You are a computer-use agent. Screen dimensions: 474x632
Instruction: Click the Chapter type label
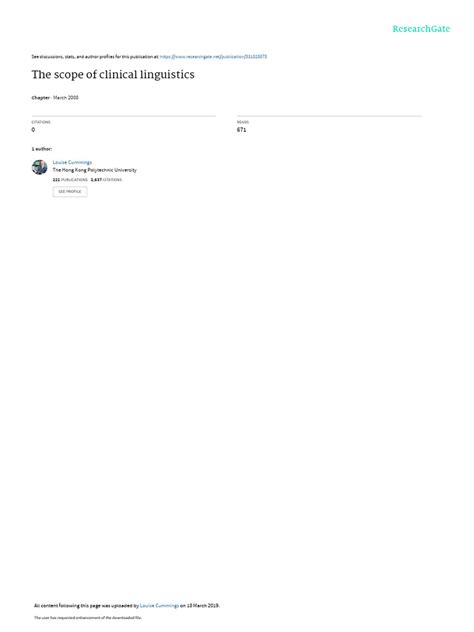(41, 98)
